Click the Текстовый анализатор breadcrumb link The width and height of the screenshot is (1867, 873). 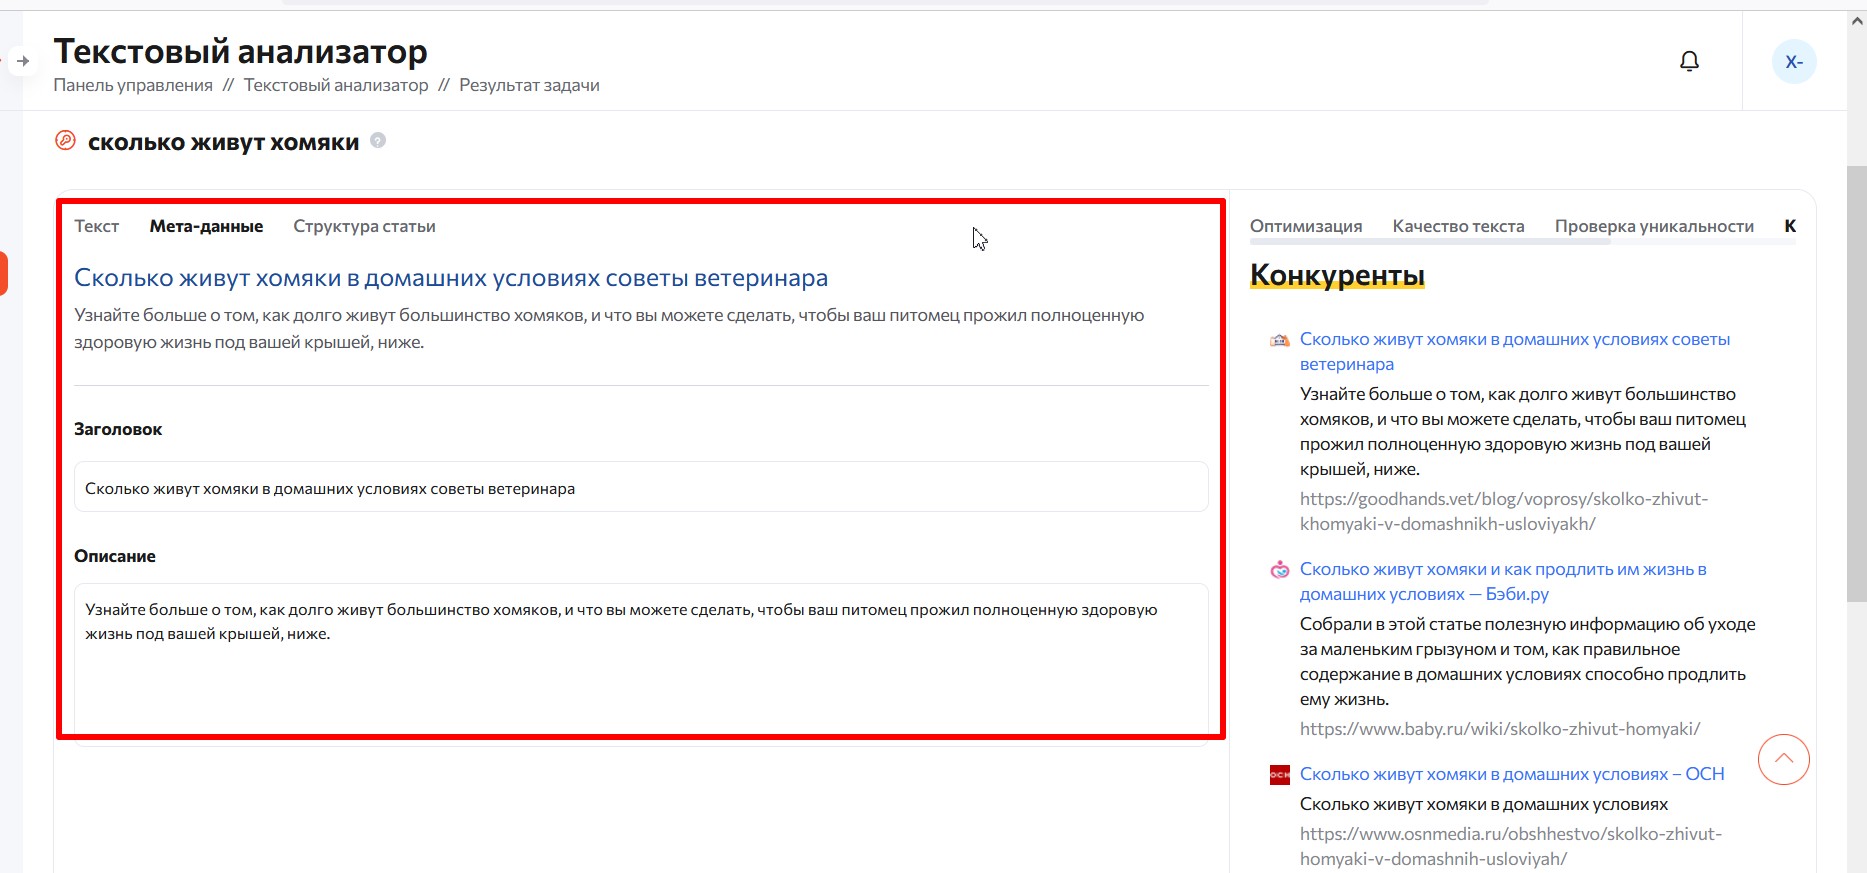(336, 85)
